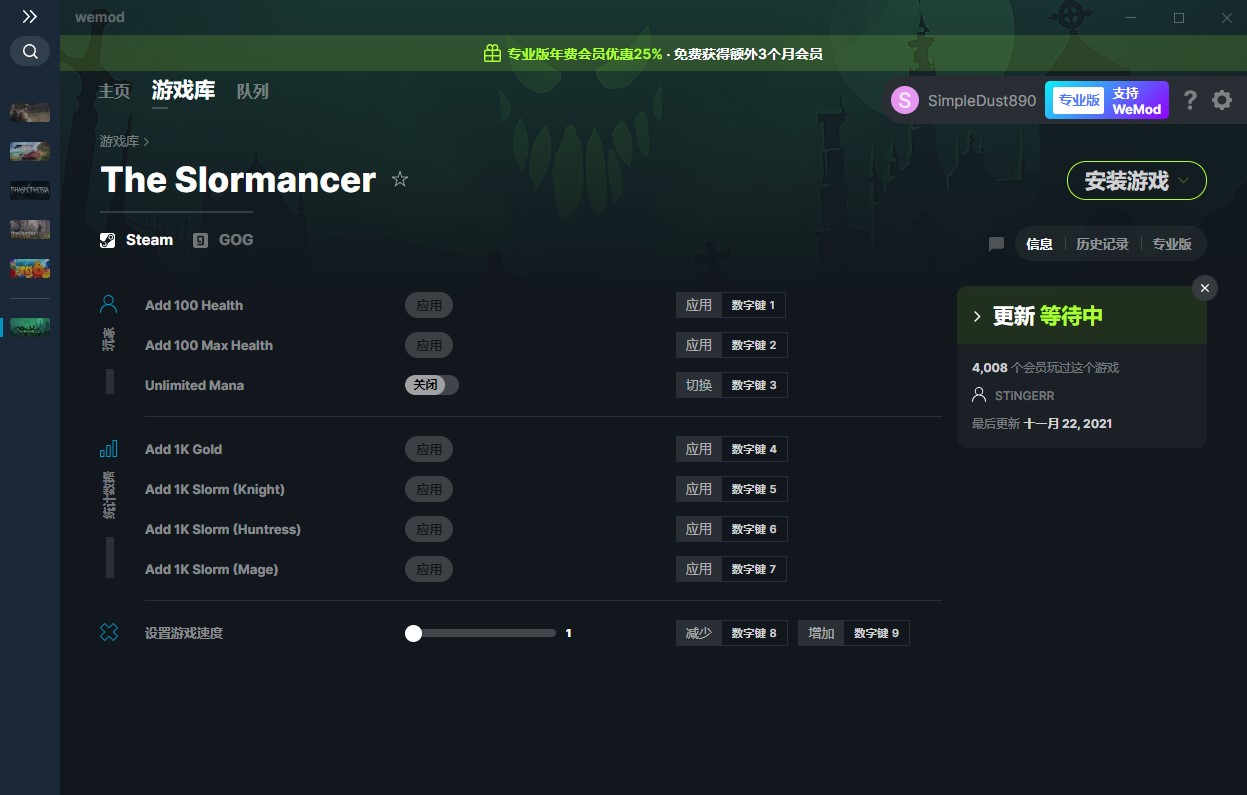Open the search magnifier in sidebar
This screenshot has height=795, width=1247.
click(30, 51)
